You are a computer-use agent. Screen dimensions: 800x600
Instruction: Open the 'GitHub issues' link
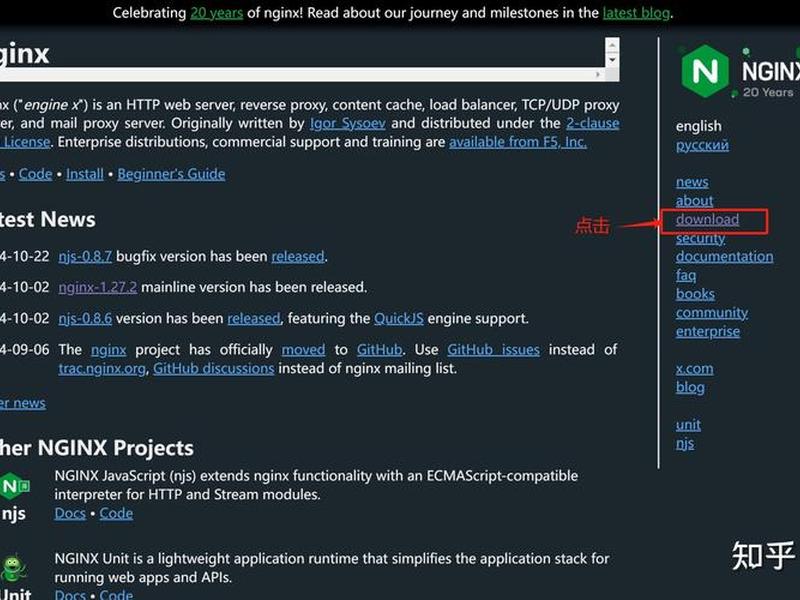click(x=493, y=350)
